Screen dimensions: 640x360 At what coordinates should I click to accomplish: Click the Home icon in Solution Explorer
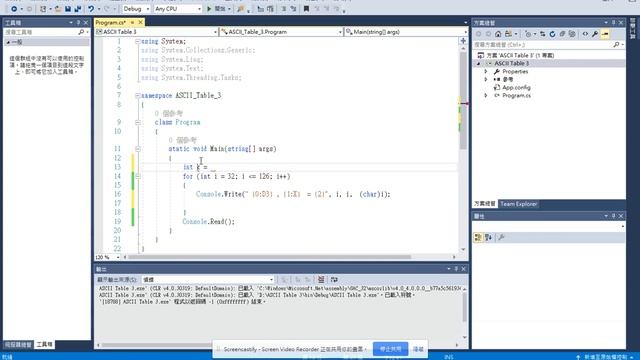[x=498, y=34]
